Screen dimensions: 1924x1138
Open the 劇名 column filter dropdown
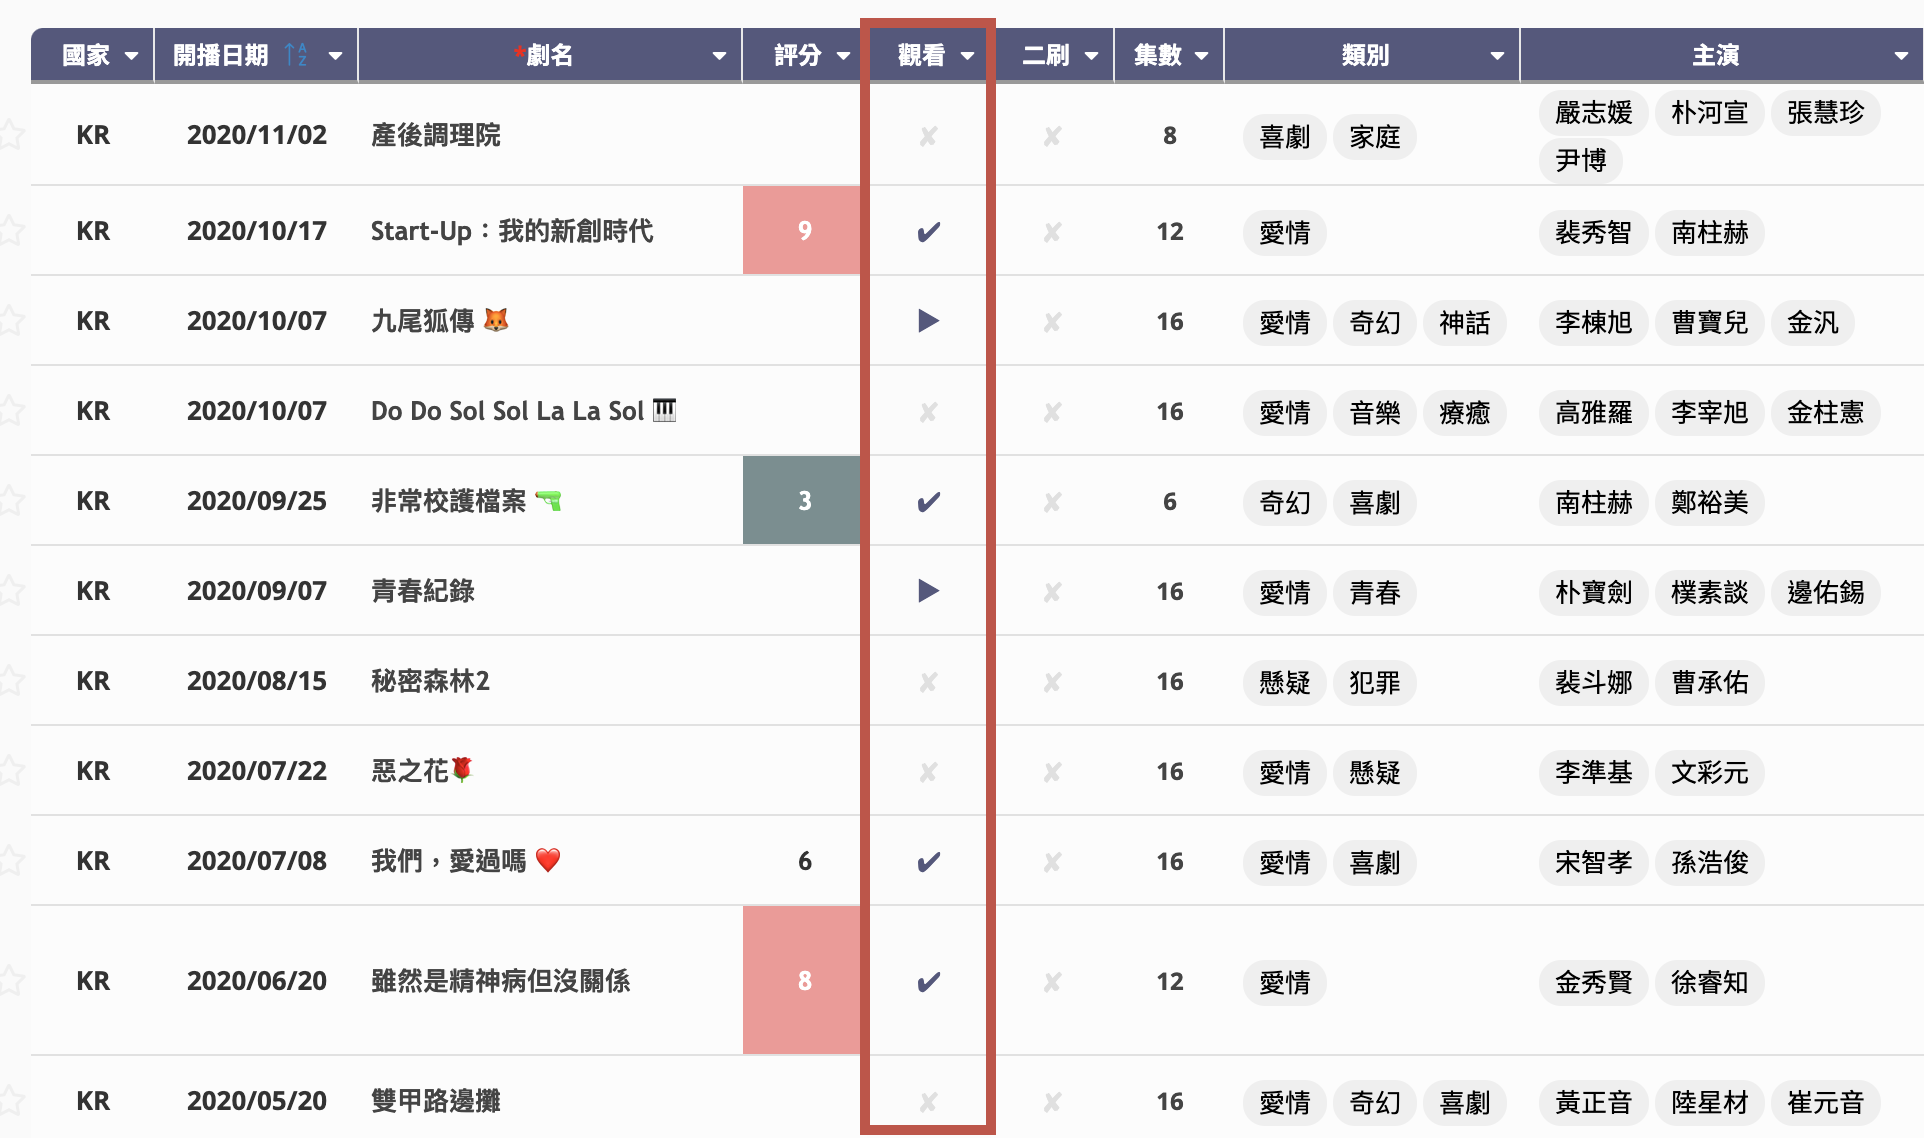(x=719, y=56)
